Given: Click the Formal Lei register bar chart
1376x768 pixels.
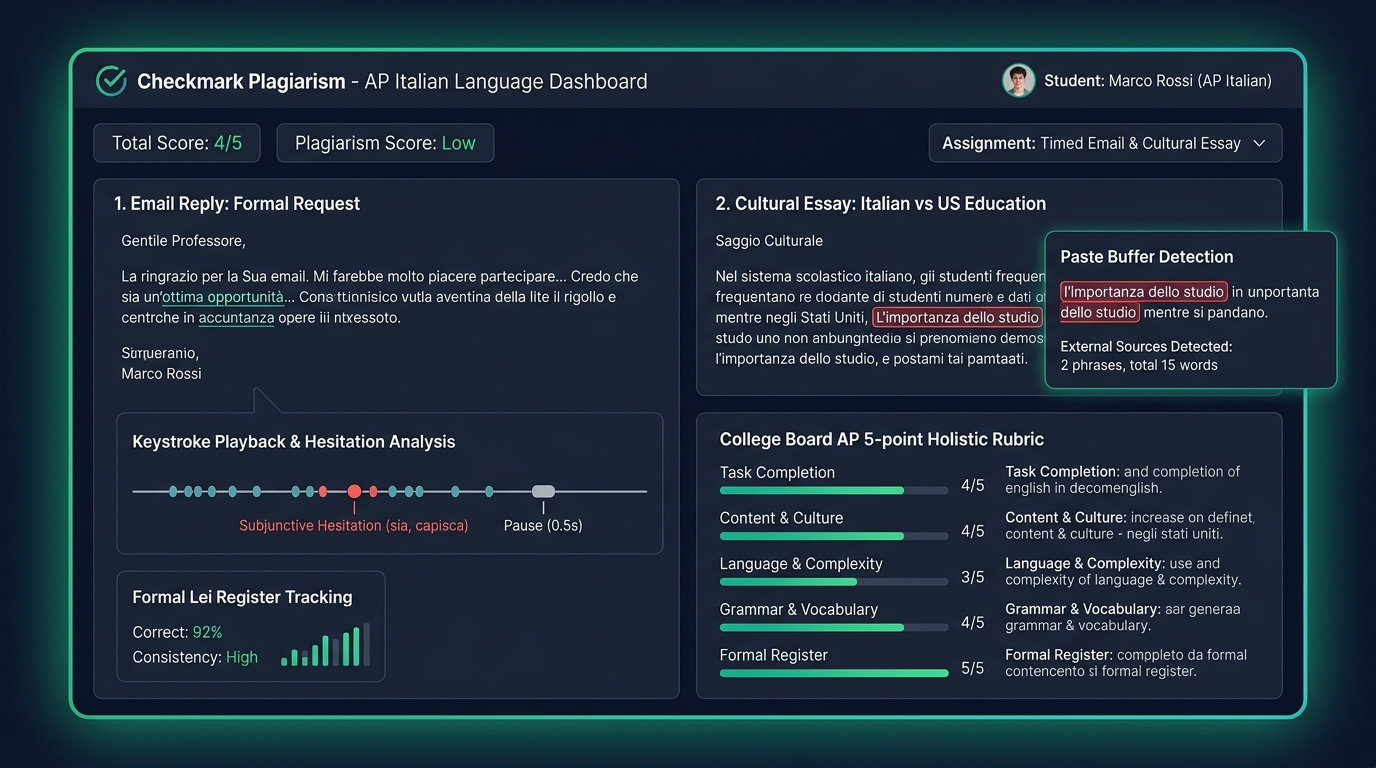Looking at the screenshot, I should click(326, 644).
